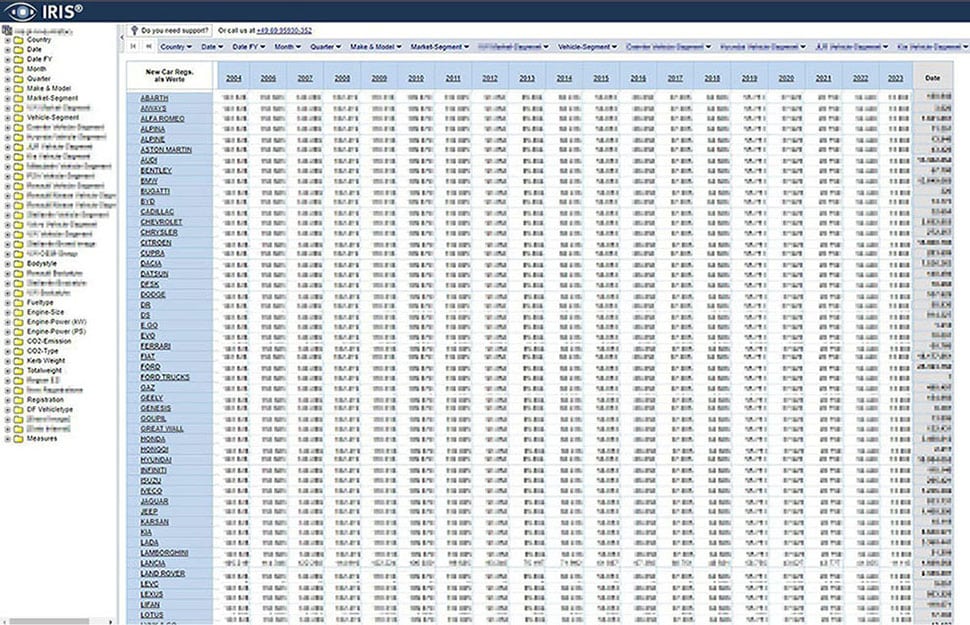The width and height of the screenshot is (970, 625).
Task: Open the 2004 year column link
Action: [x=233, y=79]
